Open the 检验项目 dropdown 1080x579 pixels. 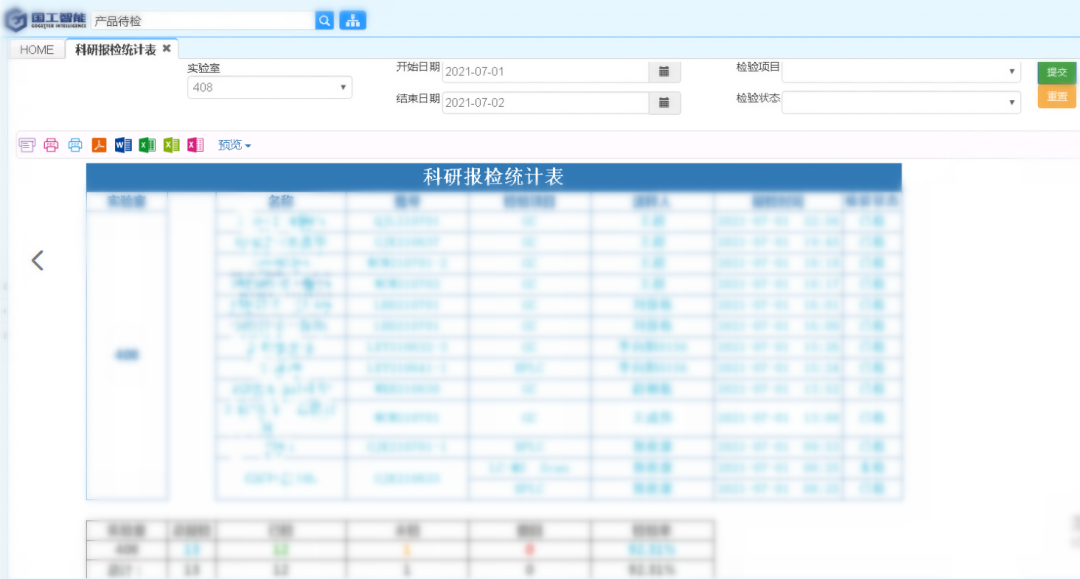pos(900,72)
